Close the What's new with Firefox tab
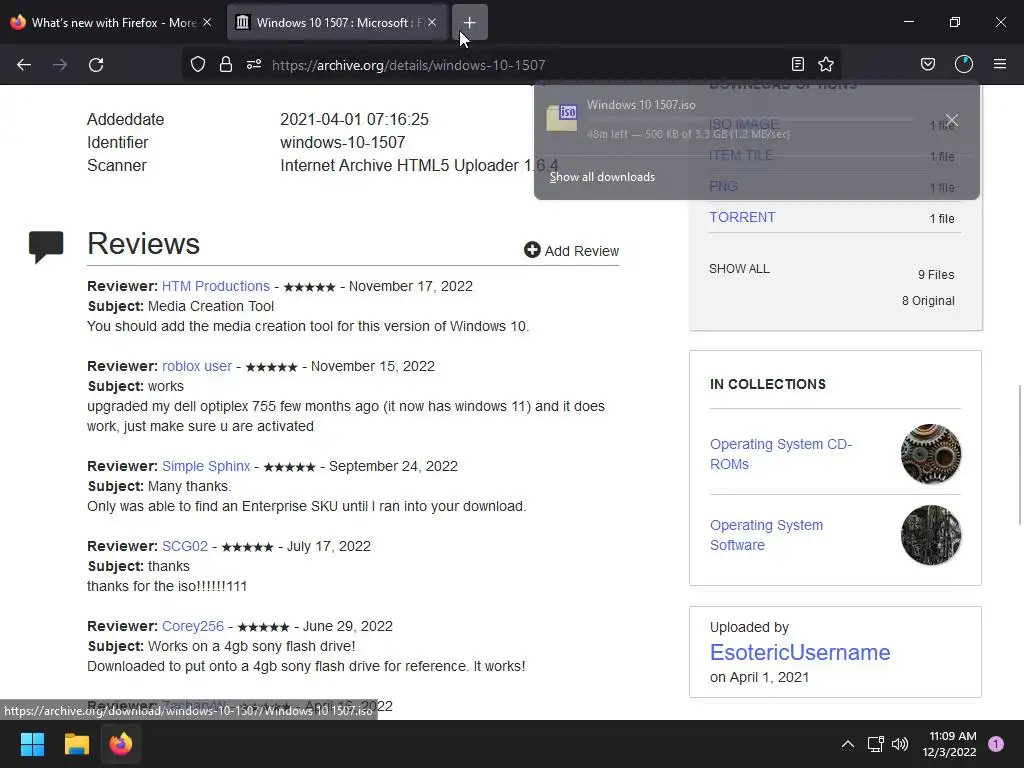The height and width of the screenshot is (768, 1024). [207, 22]
